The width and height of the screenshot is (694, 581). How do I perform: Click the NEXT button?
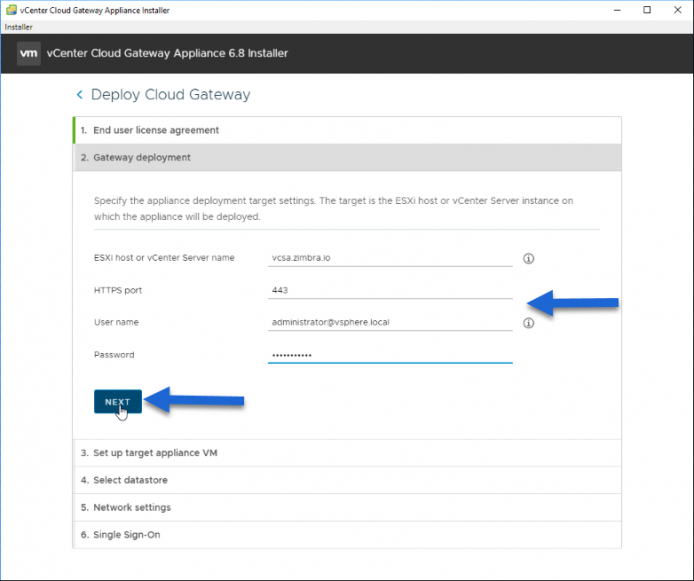pyautogui.click(x=118, y=402)
